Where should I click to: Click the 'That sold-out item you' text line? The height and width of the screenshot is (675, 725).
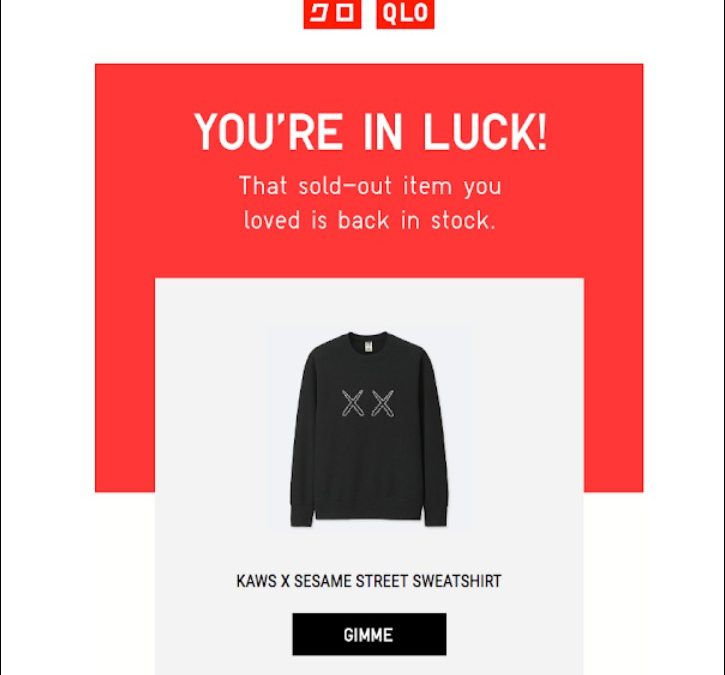tap(370, 186)
